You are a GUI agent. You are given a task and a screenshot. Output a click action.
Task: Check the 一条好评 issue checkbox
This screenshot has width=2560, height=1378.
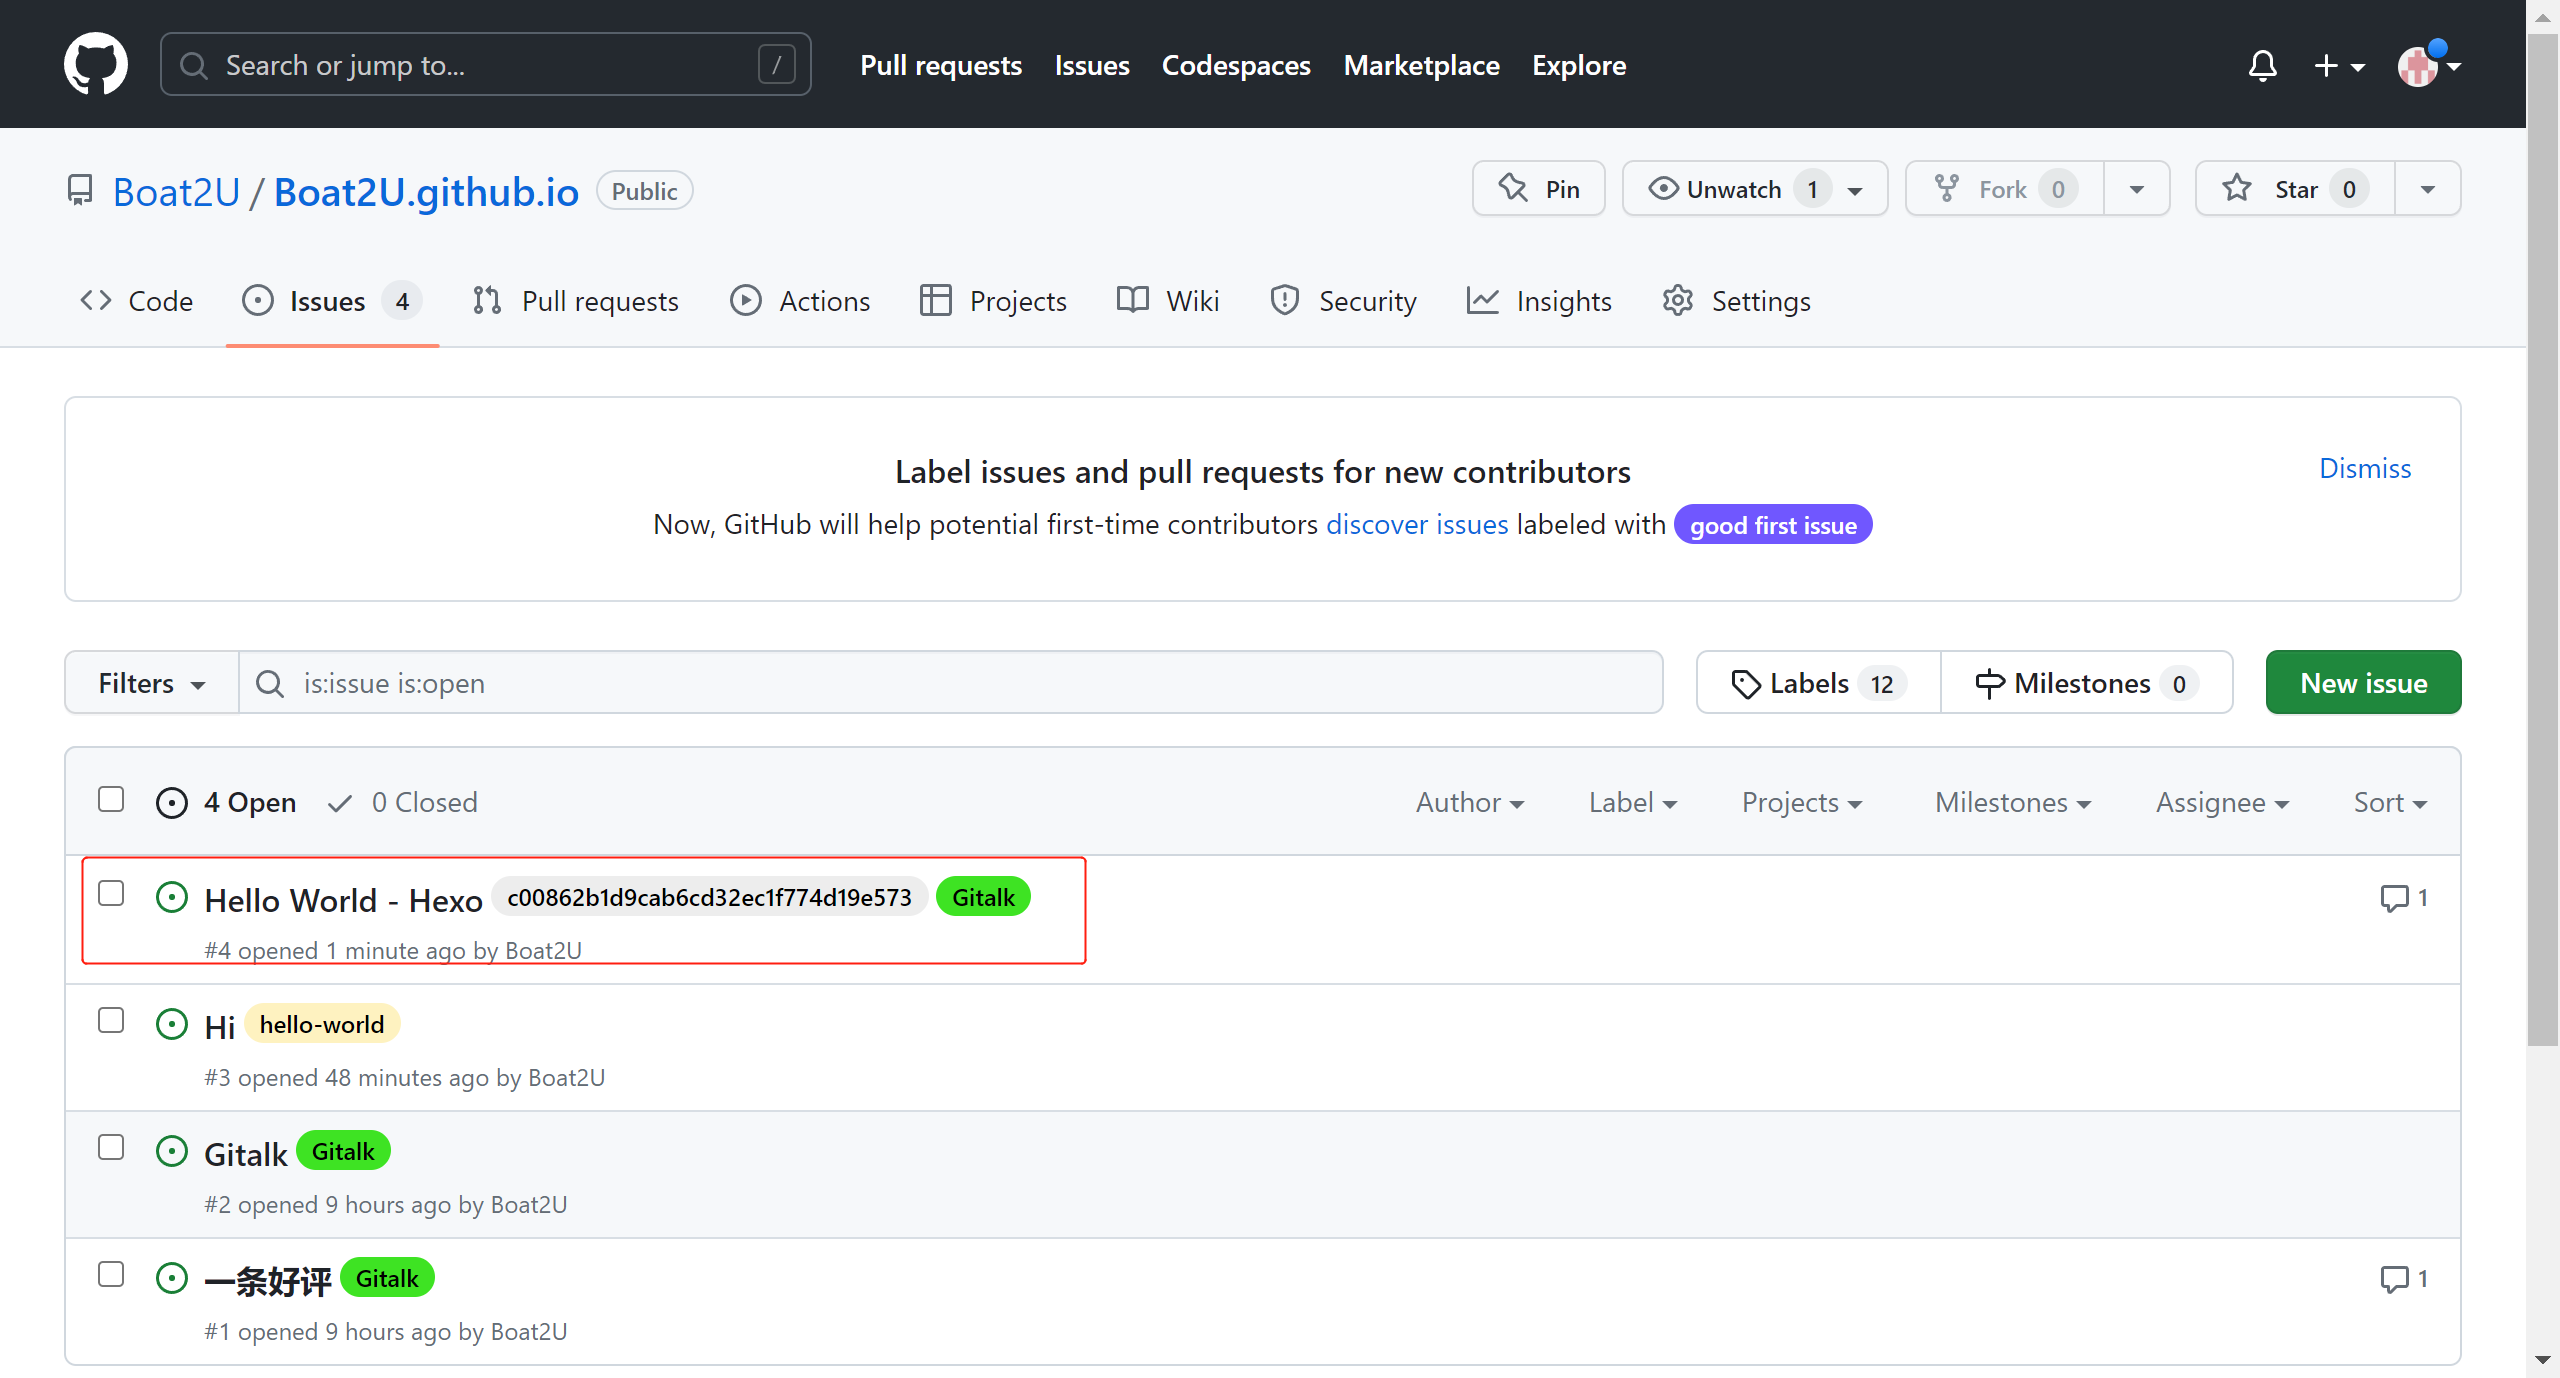111,1275
